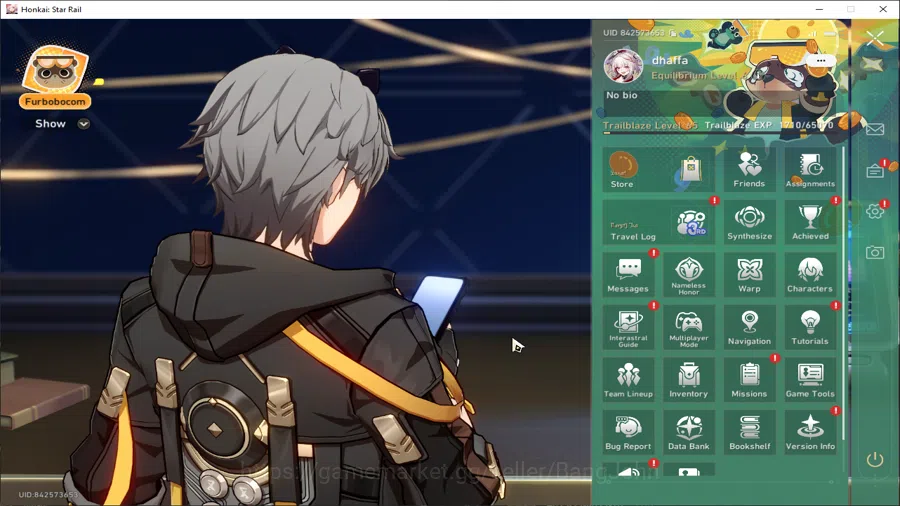Open Nameless Honor
Image resolution: width=900 pixels, height=506 pixels.
(x=688, y=275)
